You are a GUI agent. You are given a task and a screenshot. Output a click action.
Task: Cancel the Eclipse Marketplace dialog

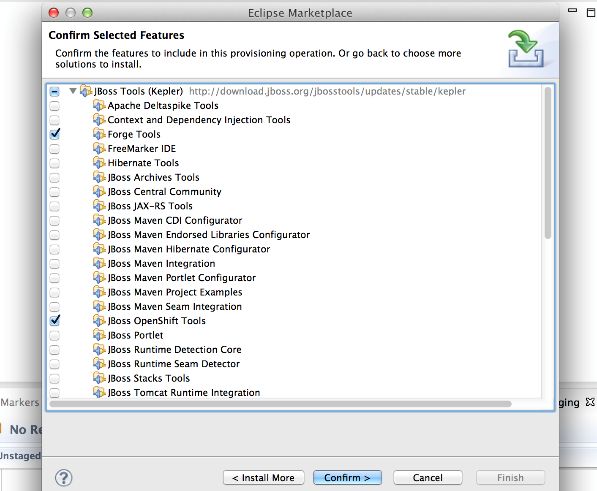click(428, 478)
